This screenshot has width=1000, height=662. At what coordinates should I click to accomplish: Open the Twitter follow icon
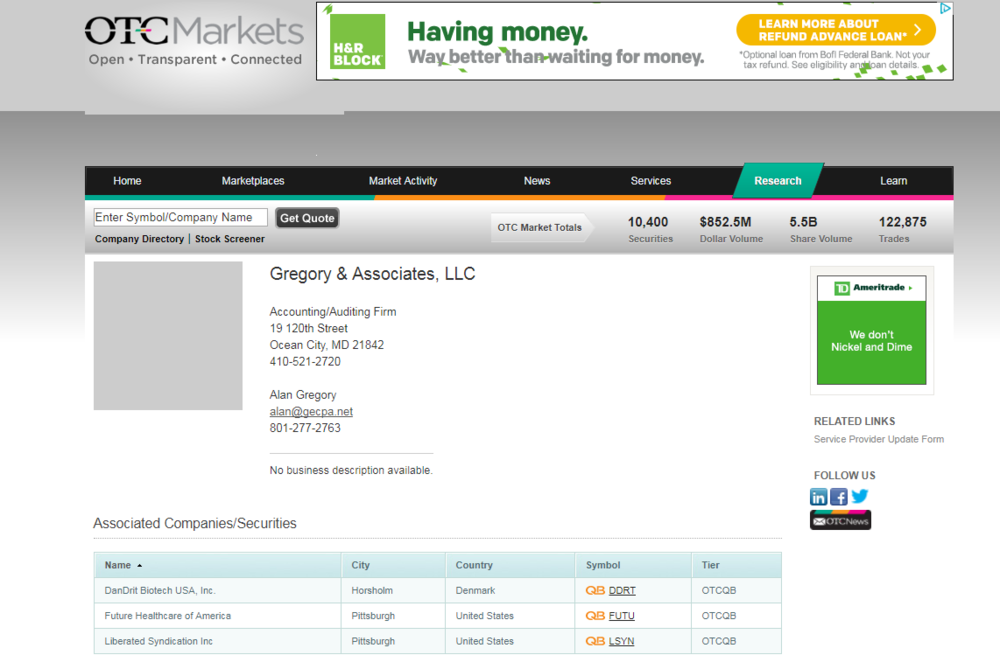click(x=860, y=496)
